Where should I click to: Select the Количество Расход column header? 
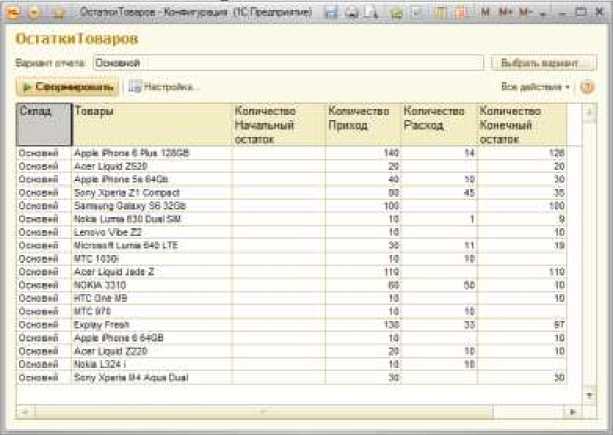tap(439, 125)
